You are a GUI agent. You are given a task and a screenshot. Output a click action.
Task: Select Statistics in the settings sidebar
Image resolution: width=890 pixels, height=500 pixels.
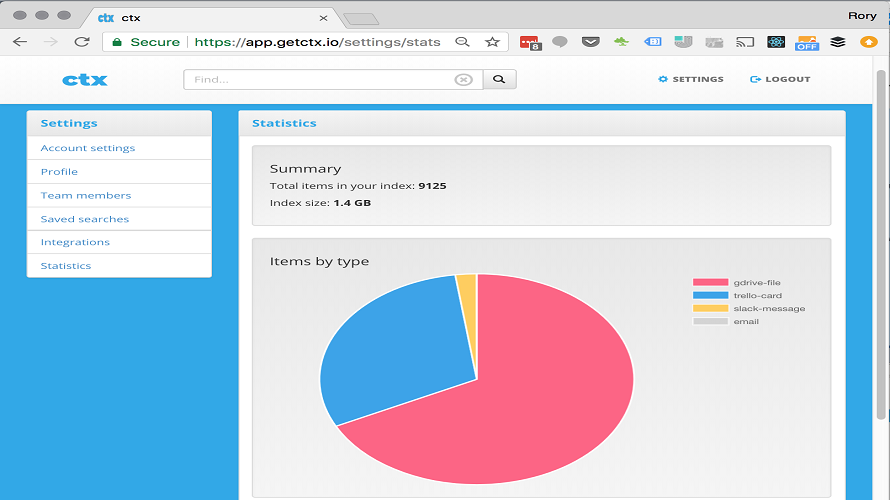(119, 266)
